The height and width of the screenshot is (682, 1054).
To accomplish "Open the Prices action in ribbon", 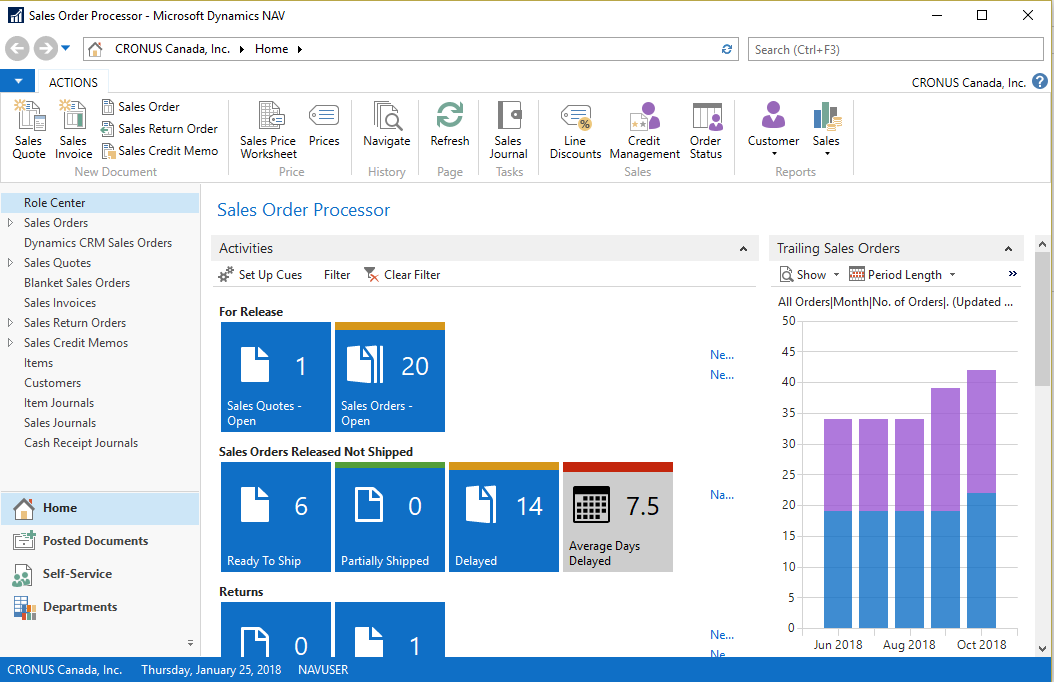I will click(324, 124).
